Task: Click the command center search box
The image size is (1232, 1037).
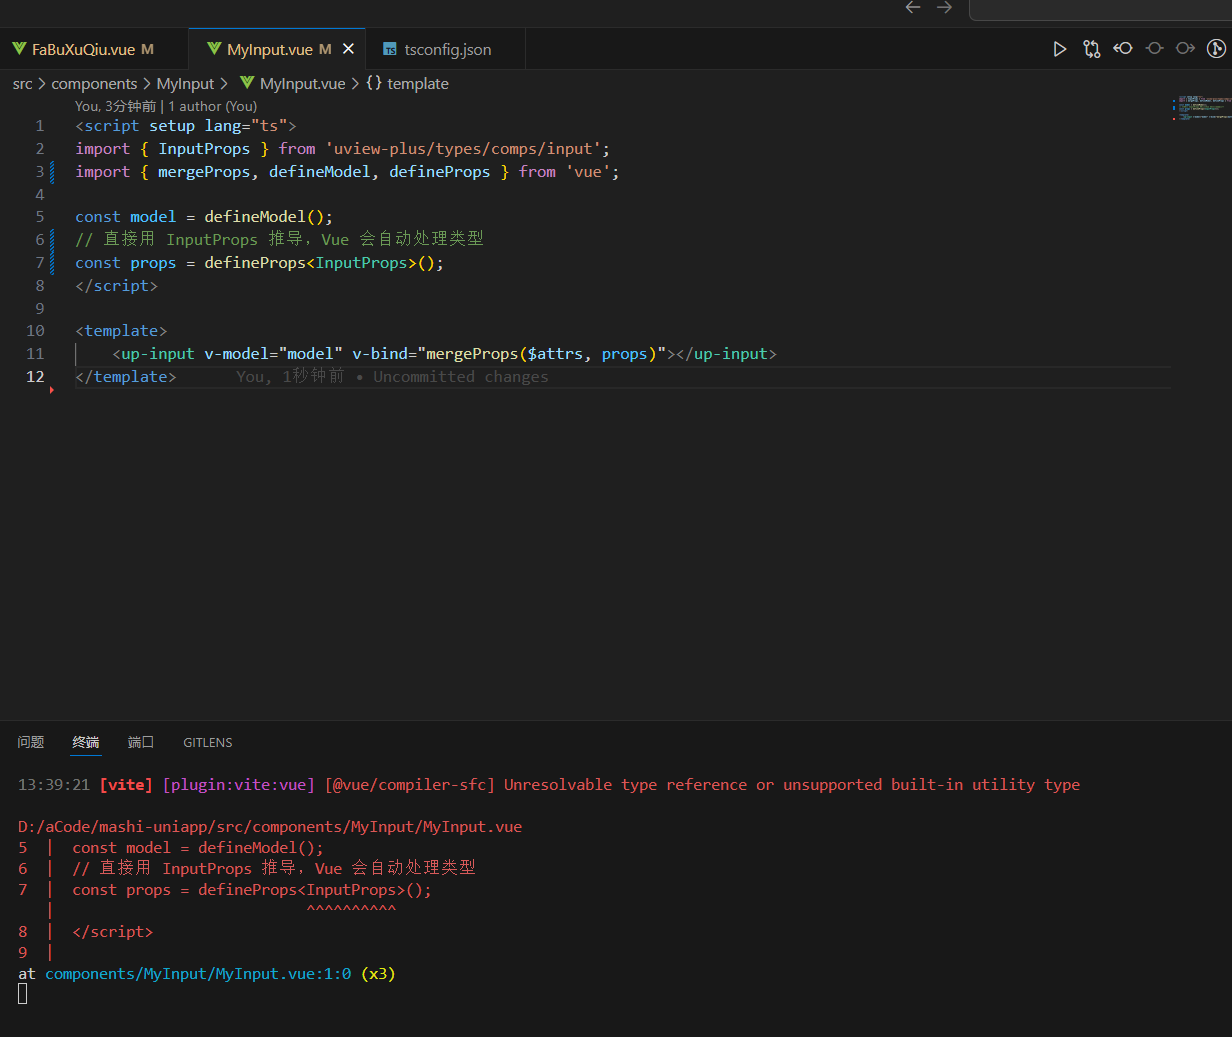Action: tap(1100, 9)
